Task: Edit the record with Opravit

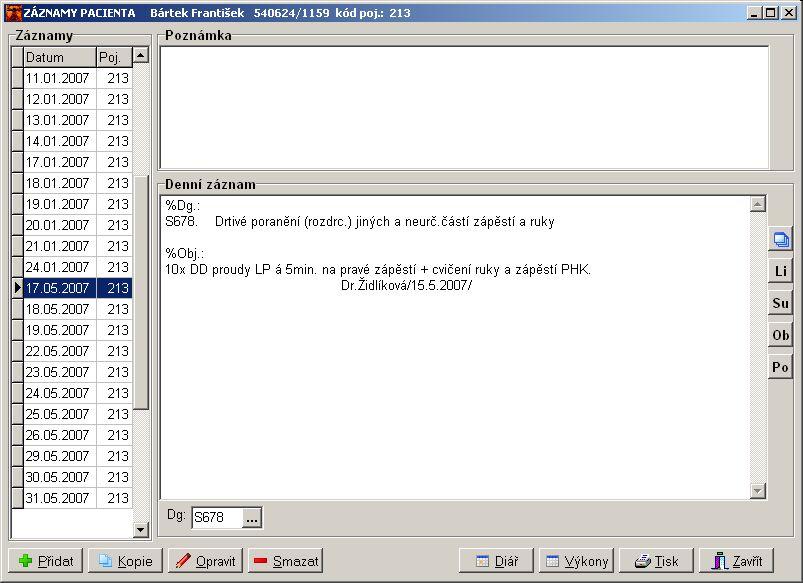Action: coord(205,561)
